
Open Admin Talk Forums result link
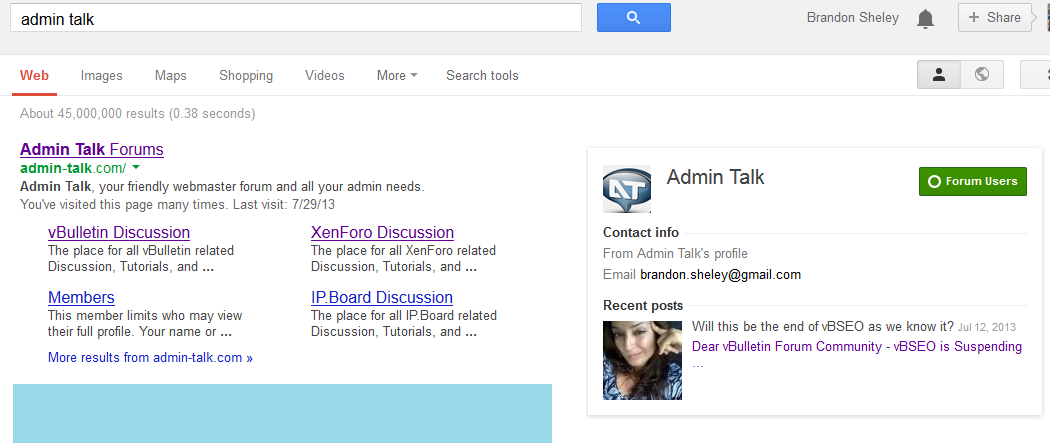pyautogui.click(x=92, y=149)
